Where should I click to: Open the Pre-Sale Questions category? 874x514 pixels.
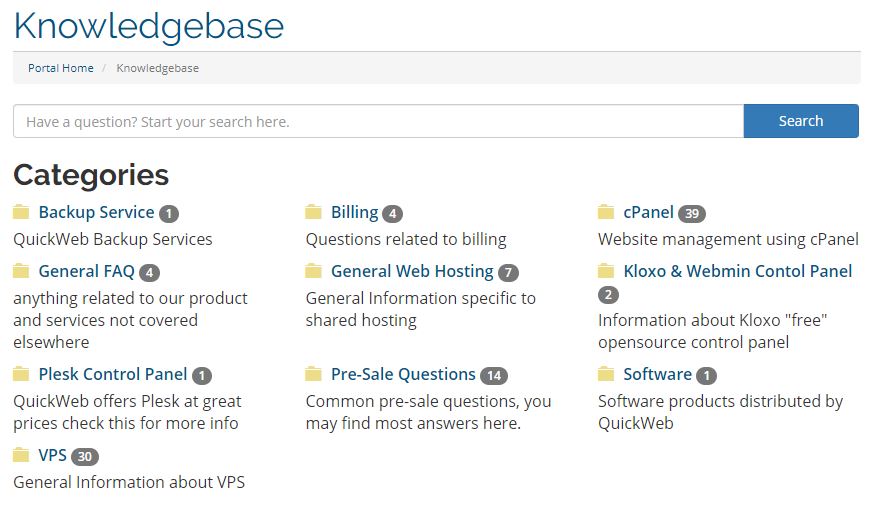403,374
